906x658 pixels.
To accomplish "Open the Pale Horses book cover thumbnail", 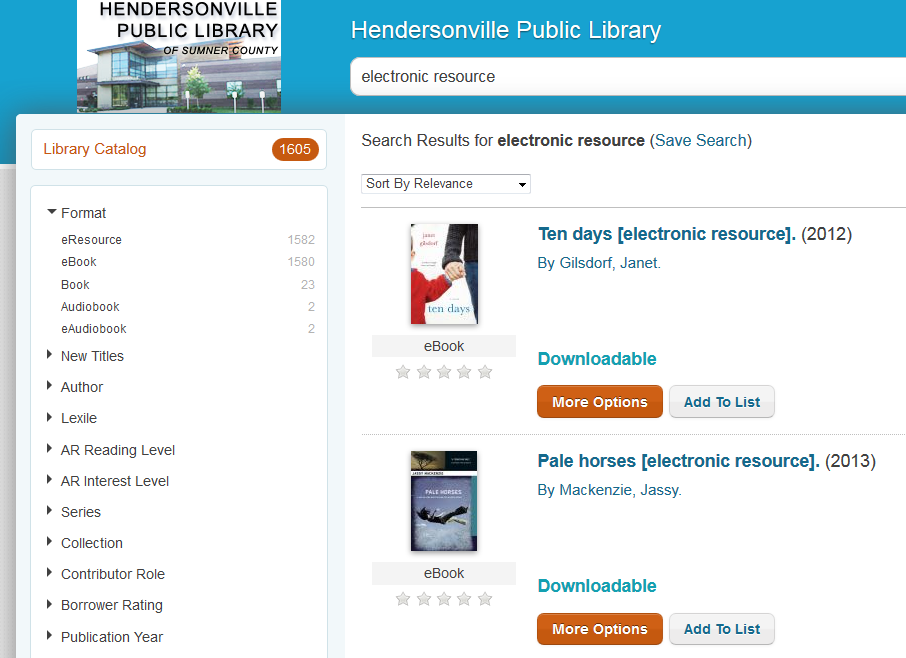I will [444, 501].
